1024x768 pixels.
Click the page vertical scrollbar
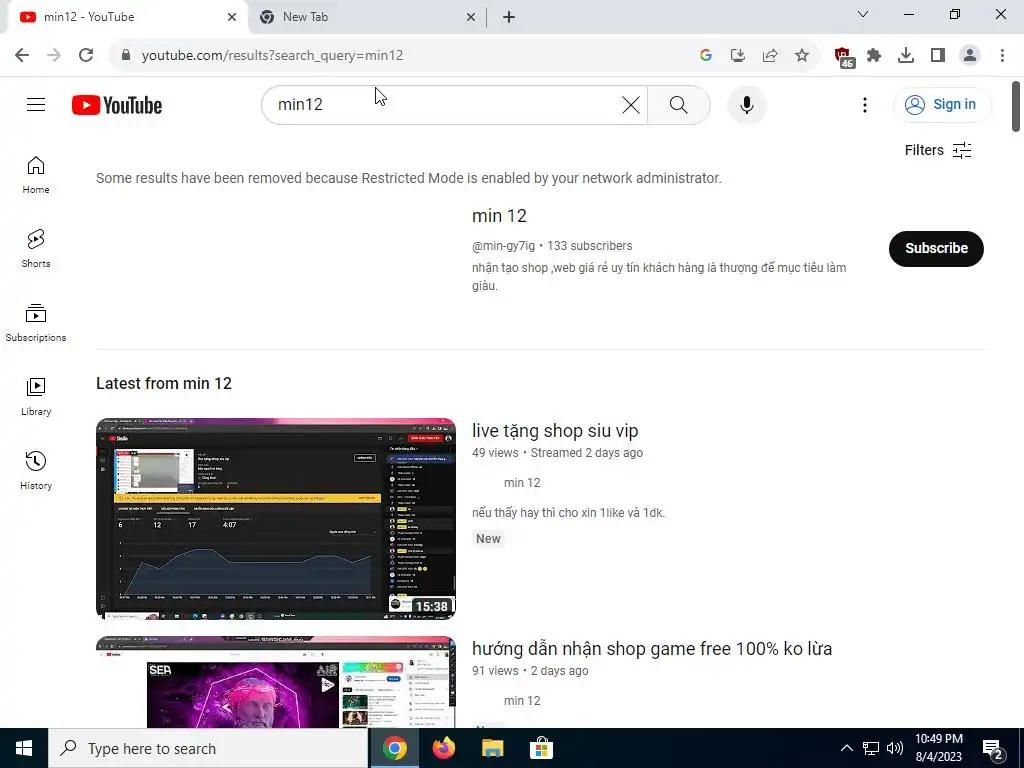1016,106
